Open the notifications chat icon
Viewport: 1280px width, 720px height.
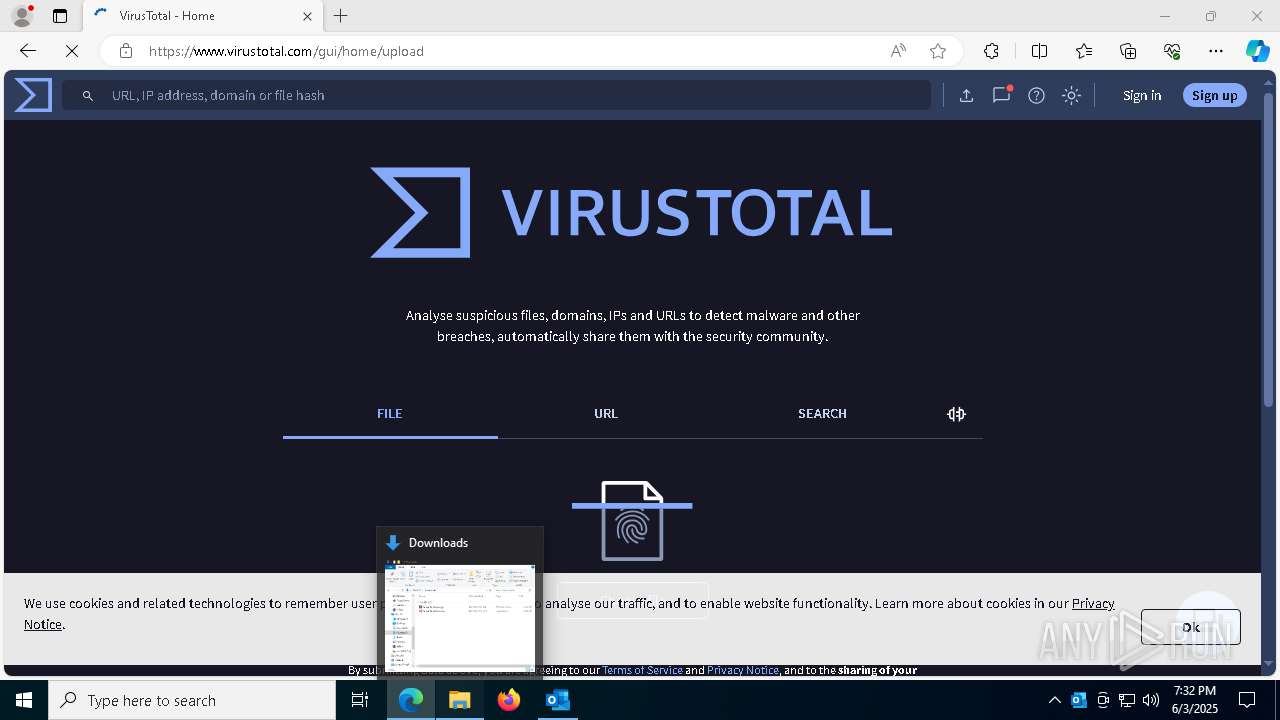pos(1001,95)
